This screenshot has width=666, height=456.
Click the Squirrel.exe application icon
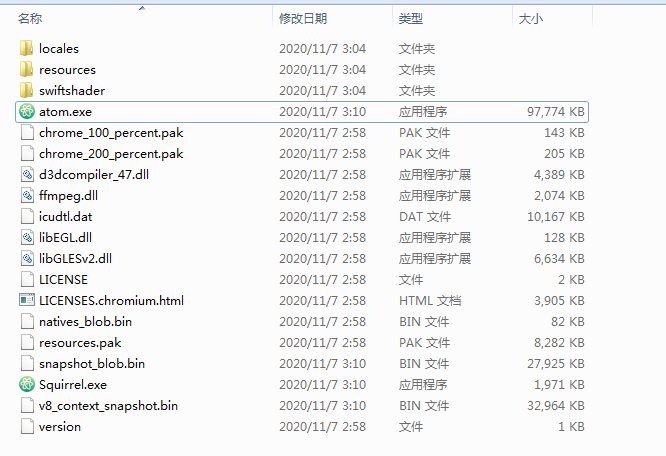tap(27, 385)
